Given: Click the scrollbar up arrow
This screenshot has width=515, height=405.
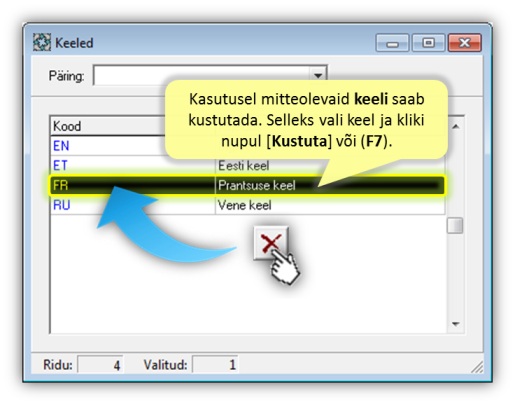Looking at the screenshot, I should pos(455,126).
